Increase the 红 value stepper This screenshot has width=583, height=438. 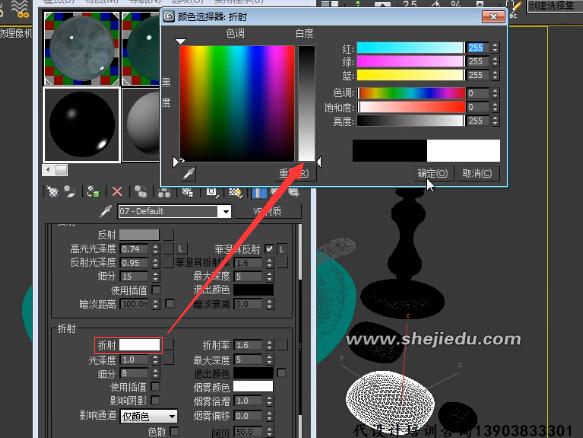tap(495, 45)
